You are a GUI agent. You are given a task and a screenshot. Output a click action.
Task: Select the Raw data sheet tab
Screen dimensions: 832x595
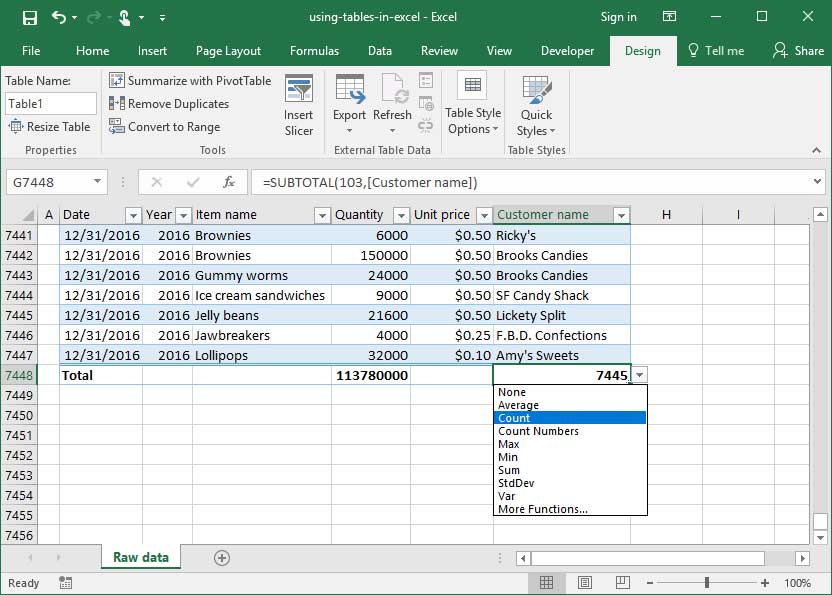(141, 557)
